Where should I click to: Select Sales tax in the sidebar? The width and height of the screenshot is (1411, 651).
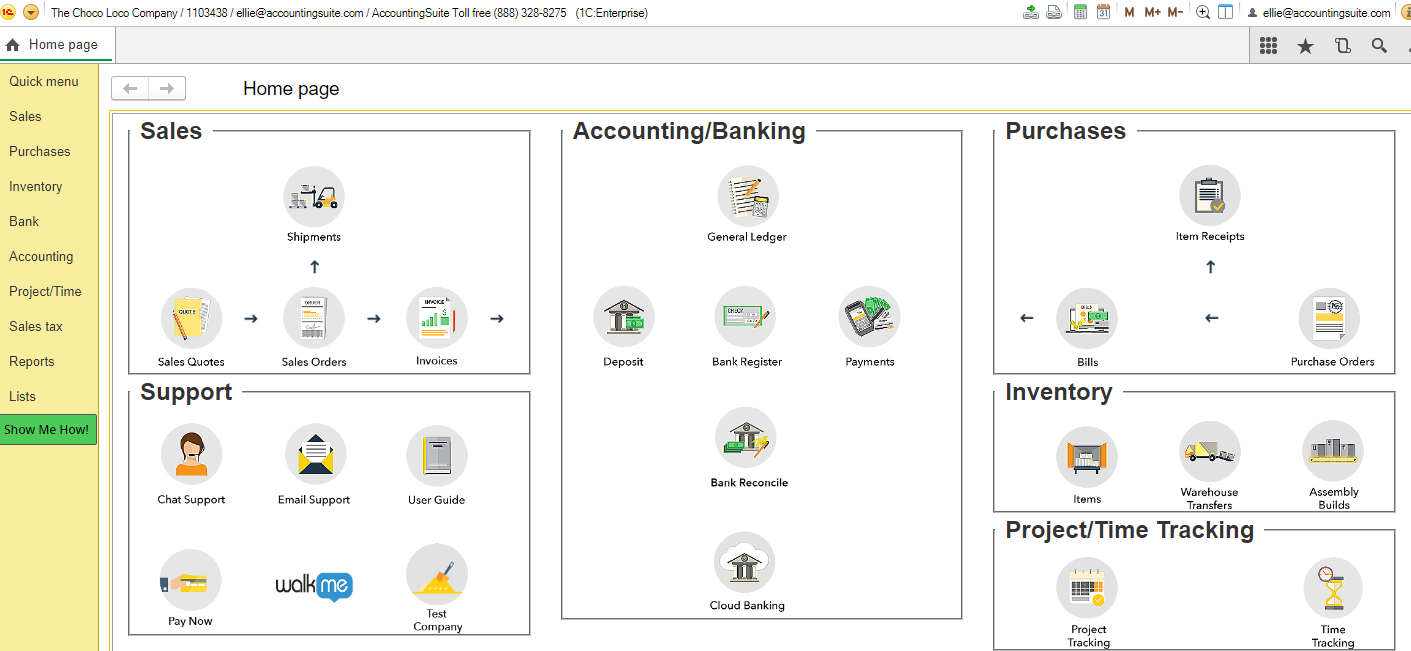[36, 327]
